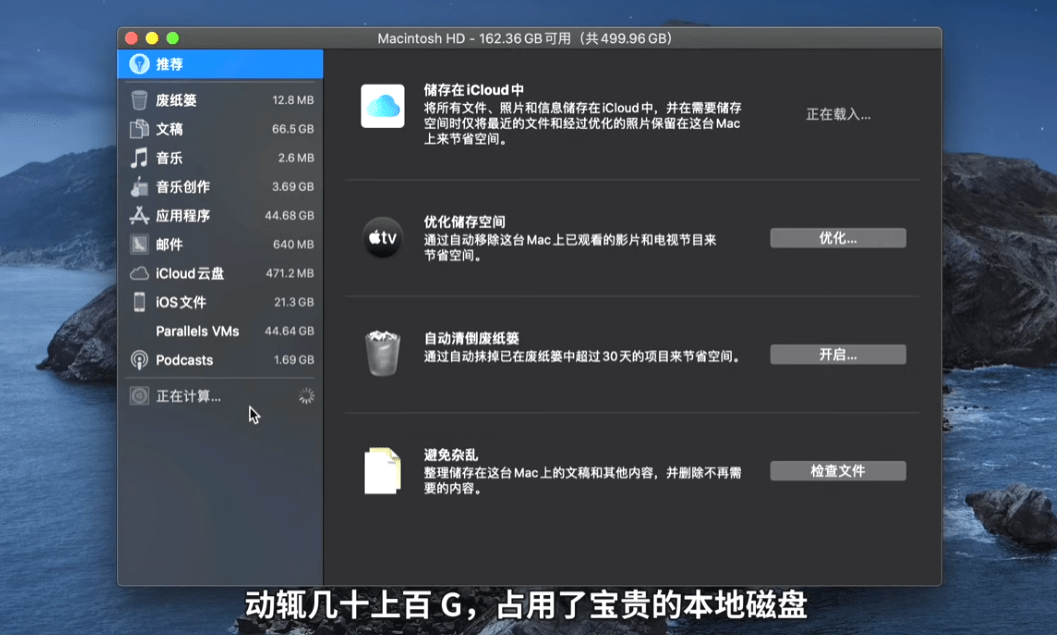Click the 开启... button

838,355
